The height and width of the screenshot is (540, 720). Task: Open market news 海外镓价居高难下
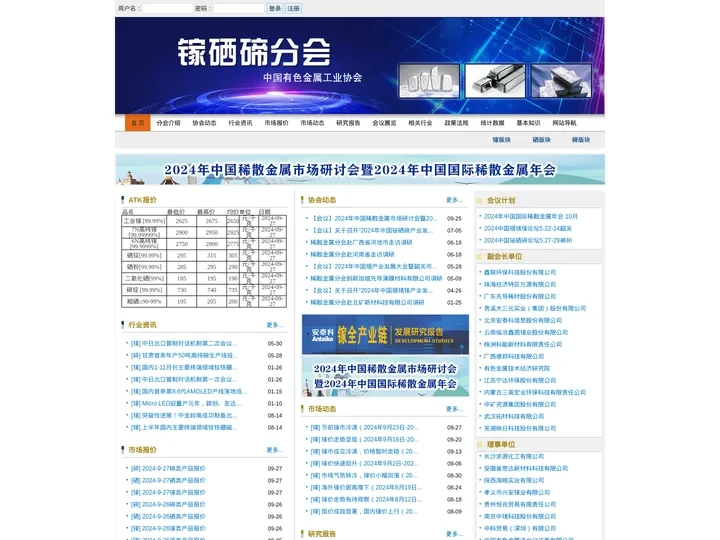click(366, 488)
